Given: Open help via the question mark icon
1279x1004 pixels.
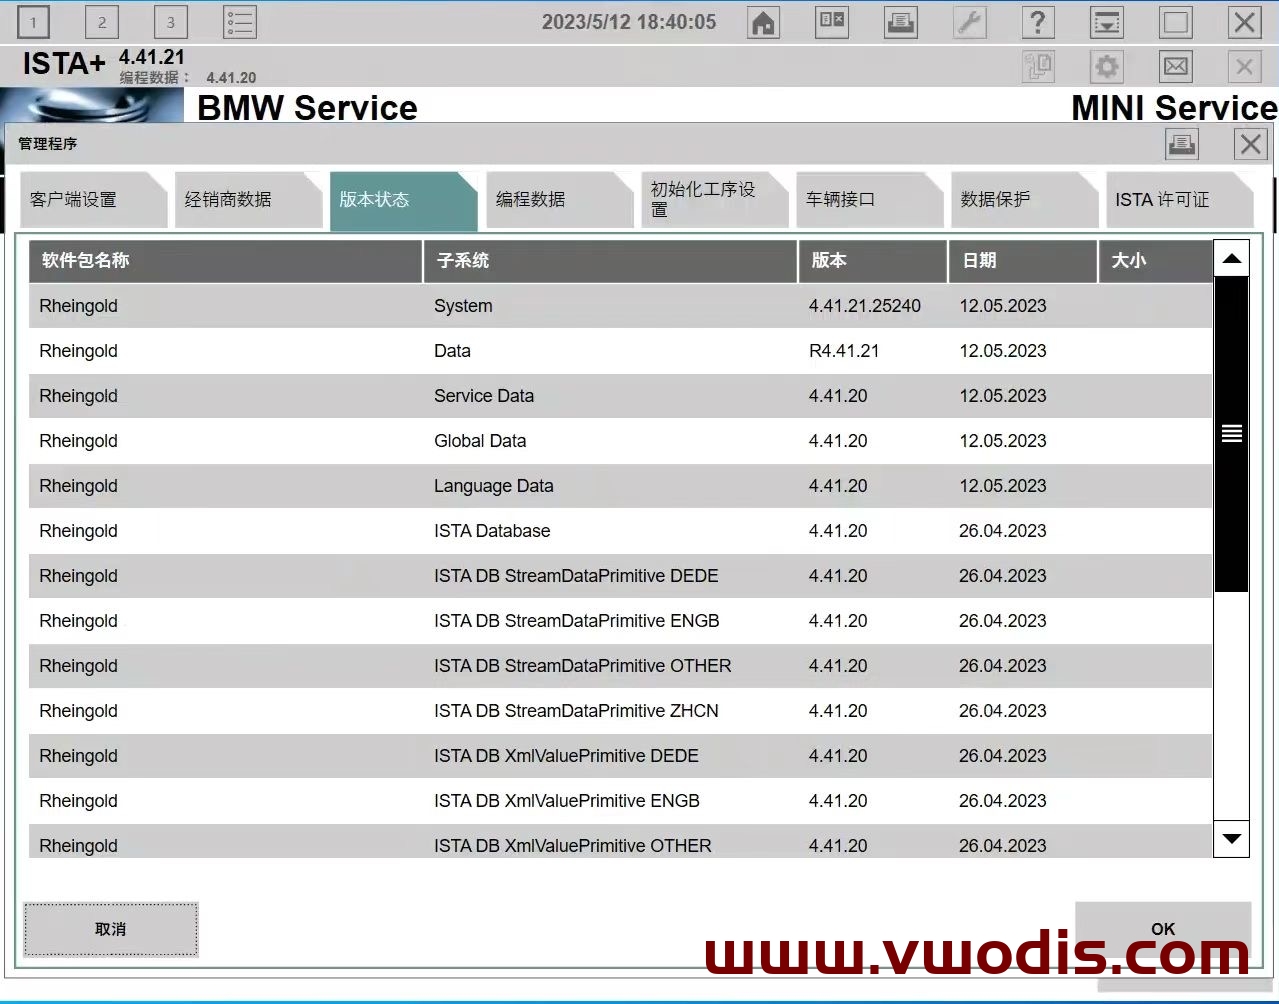Looking at the screenshot, I should pos(1038,22).
